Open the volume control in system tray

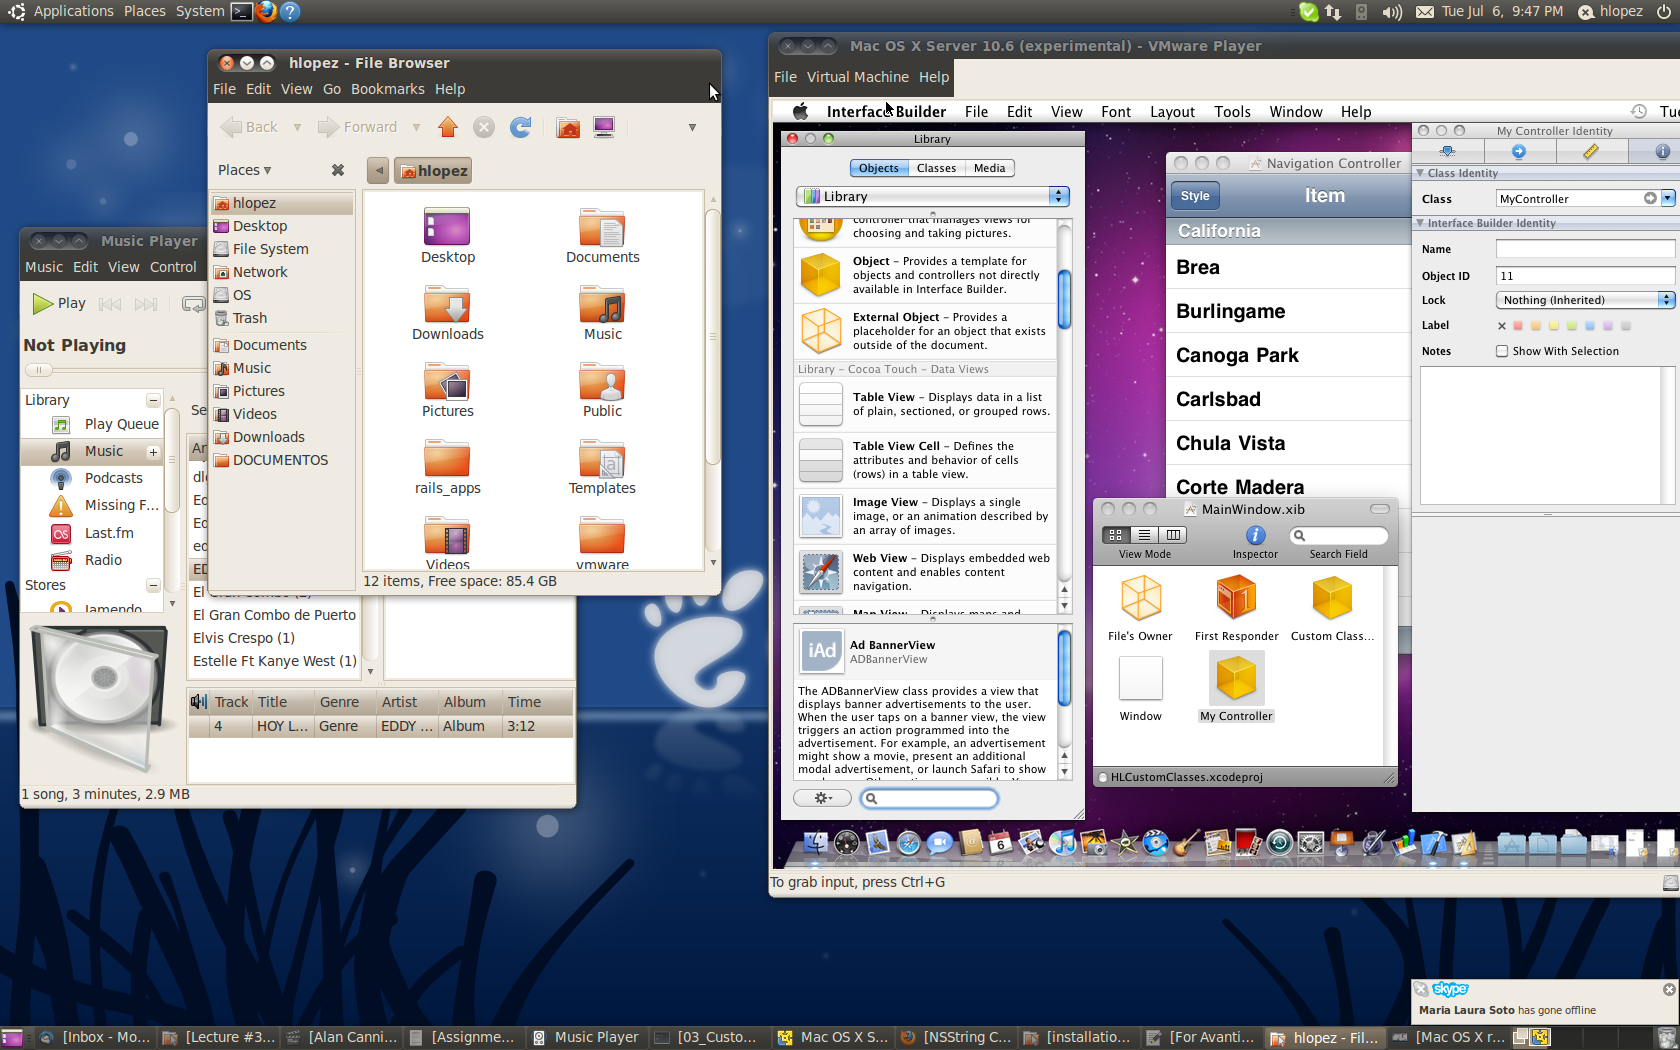[1392, 12]
